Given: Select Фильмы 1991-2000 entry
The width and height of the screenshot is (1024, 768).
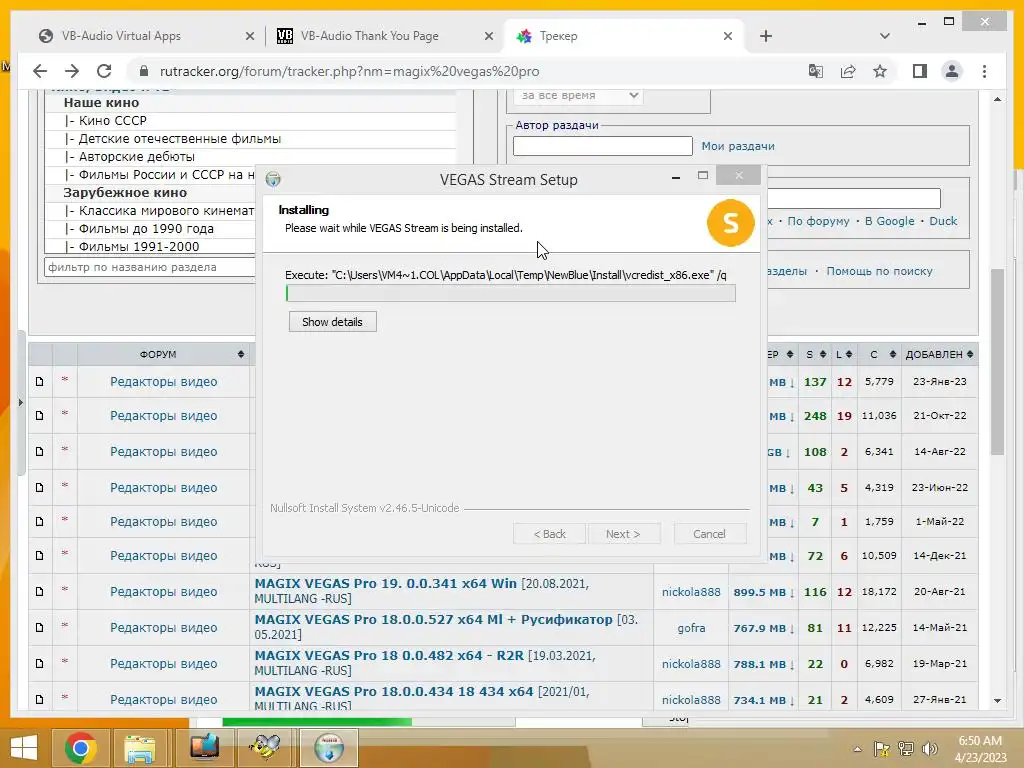Looking at the screenshot, I should tap(138, 246).
